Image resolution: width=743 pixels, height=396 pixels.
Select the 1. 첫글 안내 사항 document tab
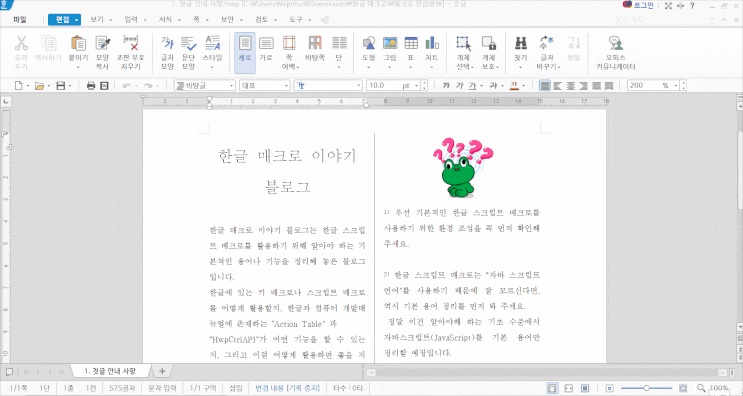coord(110,371)
